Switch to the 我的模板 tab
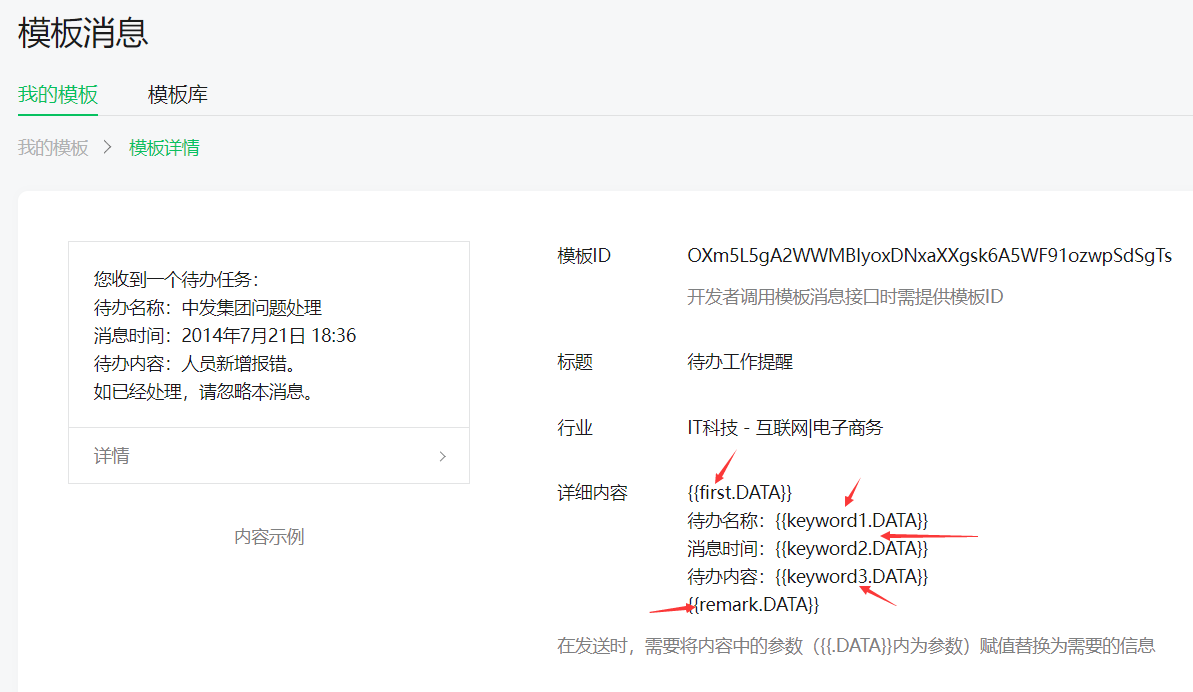 pyautogui.click(x=58, y=95)
